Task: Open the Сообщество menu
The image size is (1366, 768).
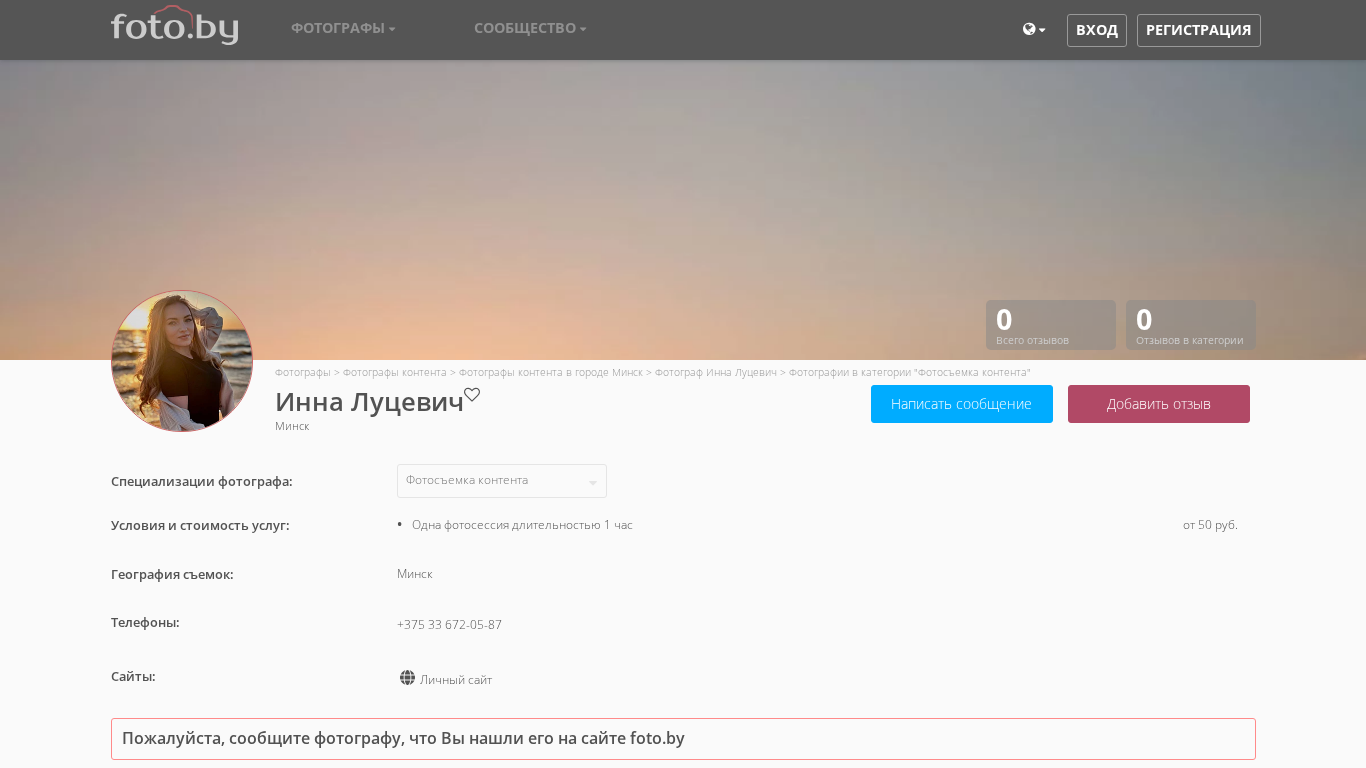Action: (530, 28)
